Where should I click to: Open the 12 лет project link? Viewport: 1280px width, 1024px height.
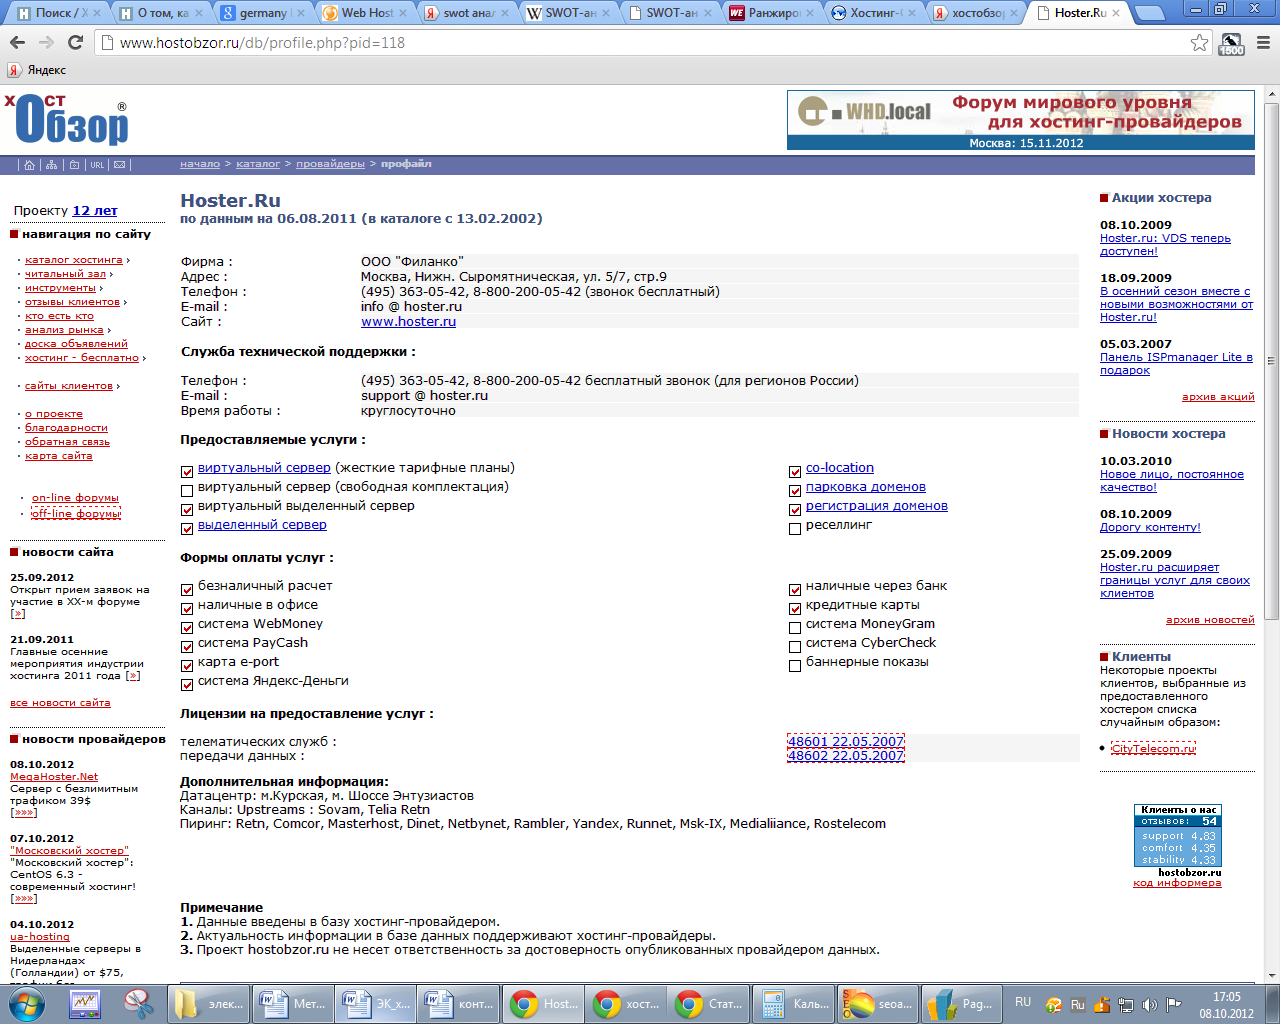[95, 211]
